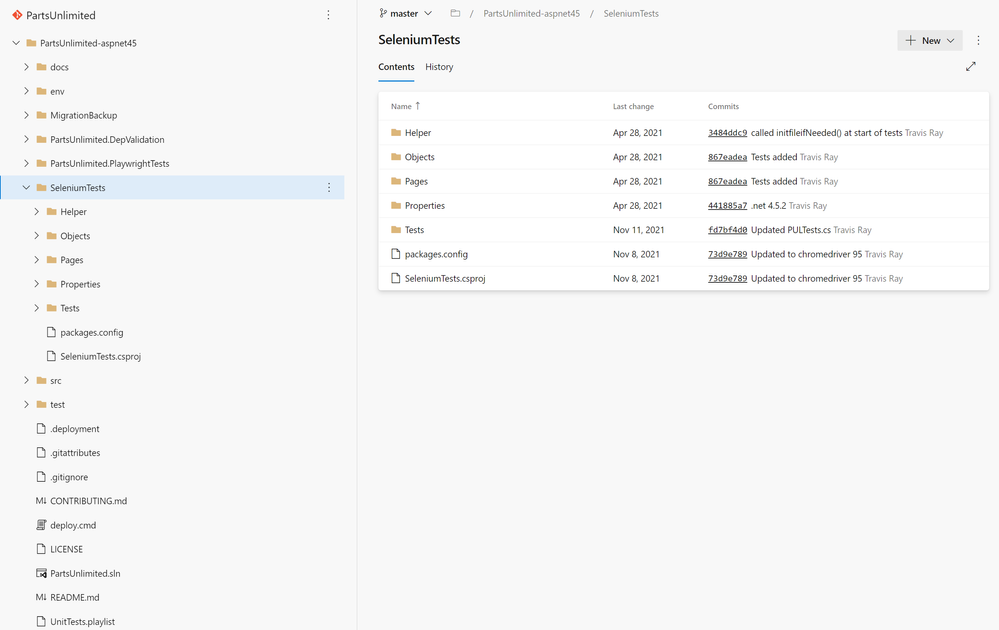Click SeleniumTests in the breadcrumb

click(x=631, y=13)
